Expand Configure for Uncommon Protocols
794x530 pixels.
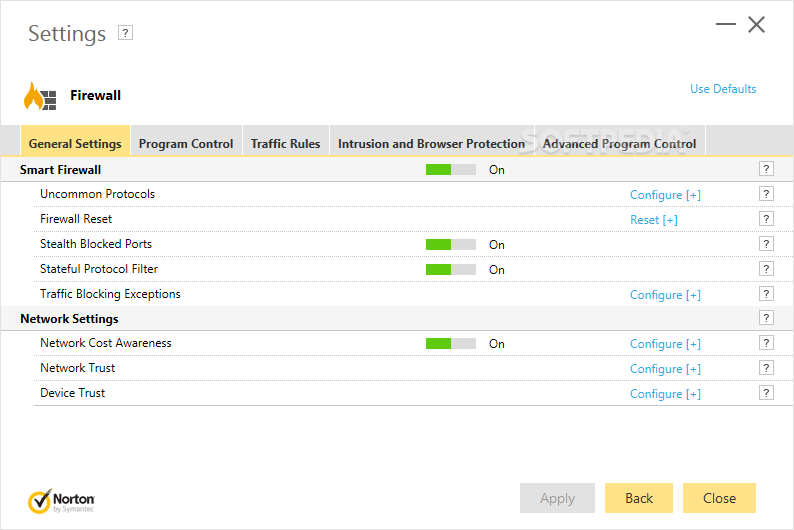[x=665, y=195]
